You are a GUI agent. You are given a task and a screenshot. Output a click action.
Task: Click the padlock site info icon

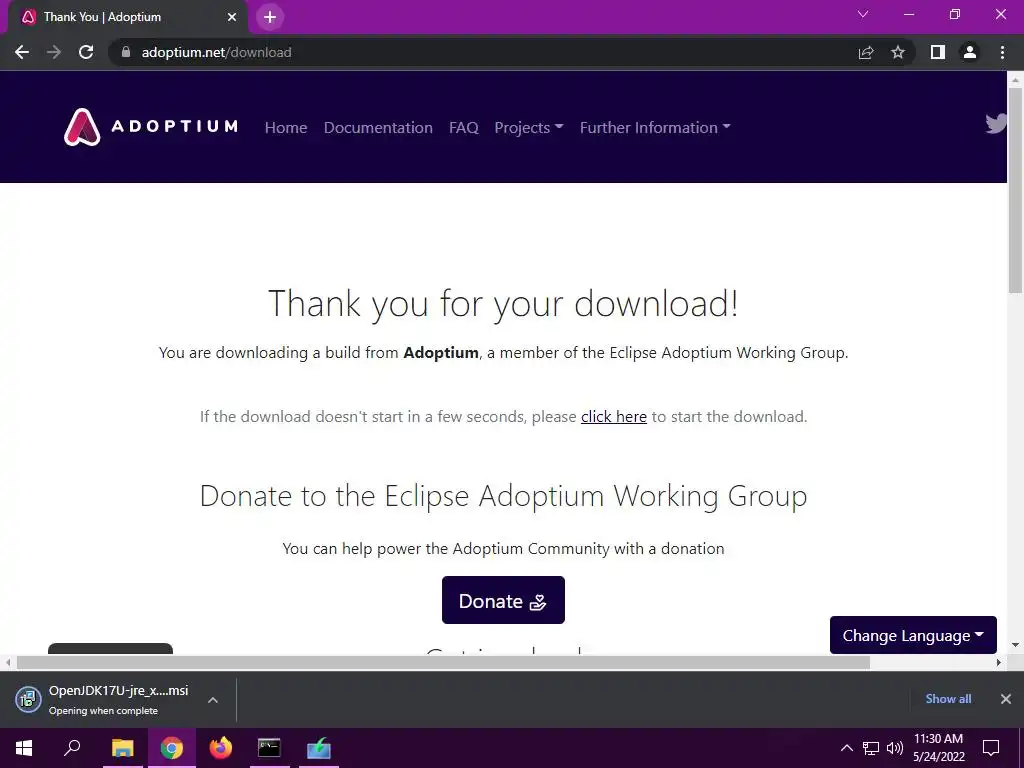click(x=126, y=52)
